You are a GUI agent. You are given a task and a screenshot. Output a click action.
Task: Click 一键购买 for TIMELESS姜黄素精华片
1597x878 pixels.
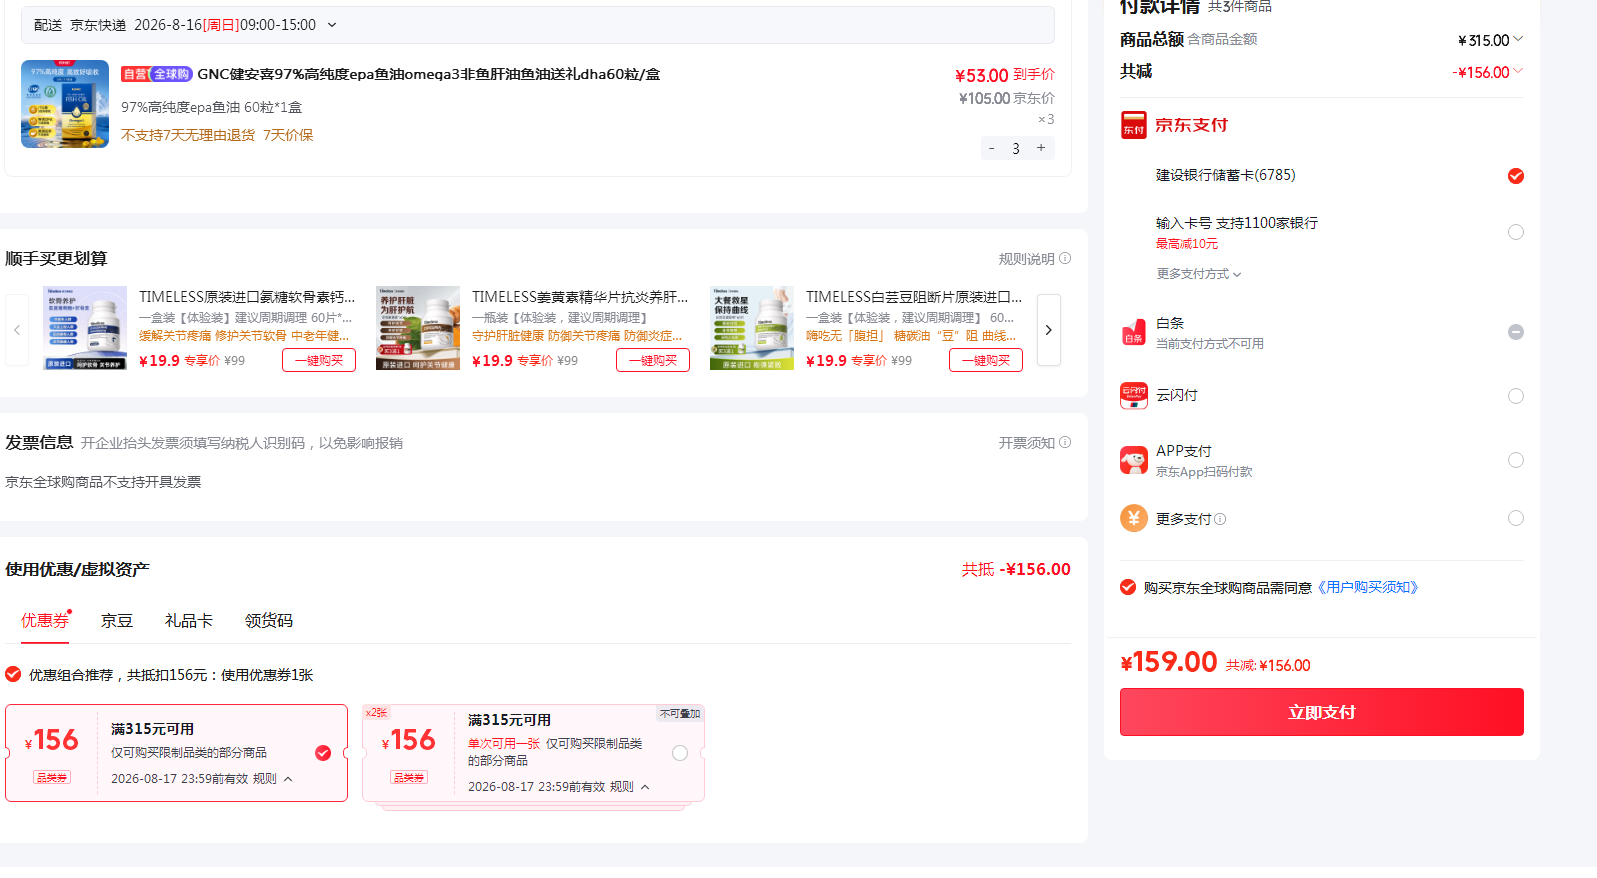(x=653, y=360)
